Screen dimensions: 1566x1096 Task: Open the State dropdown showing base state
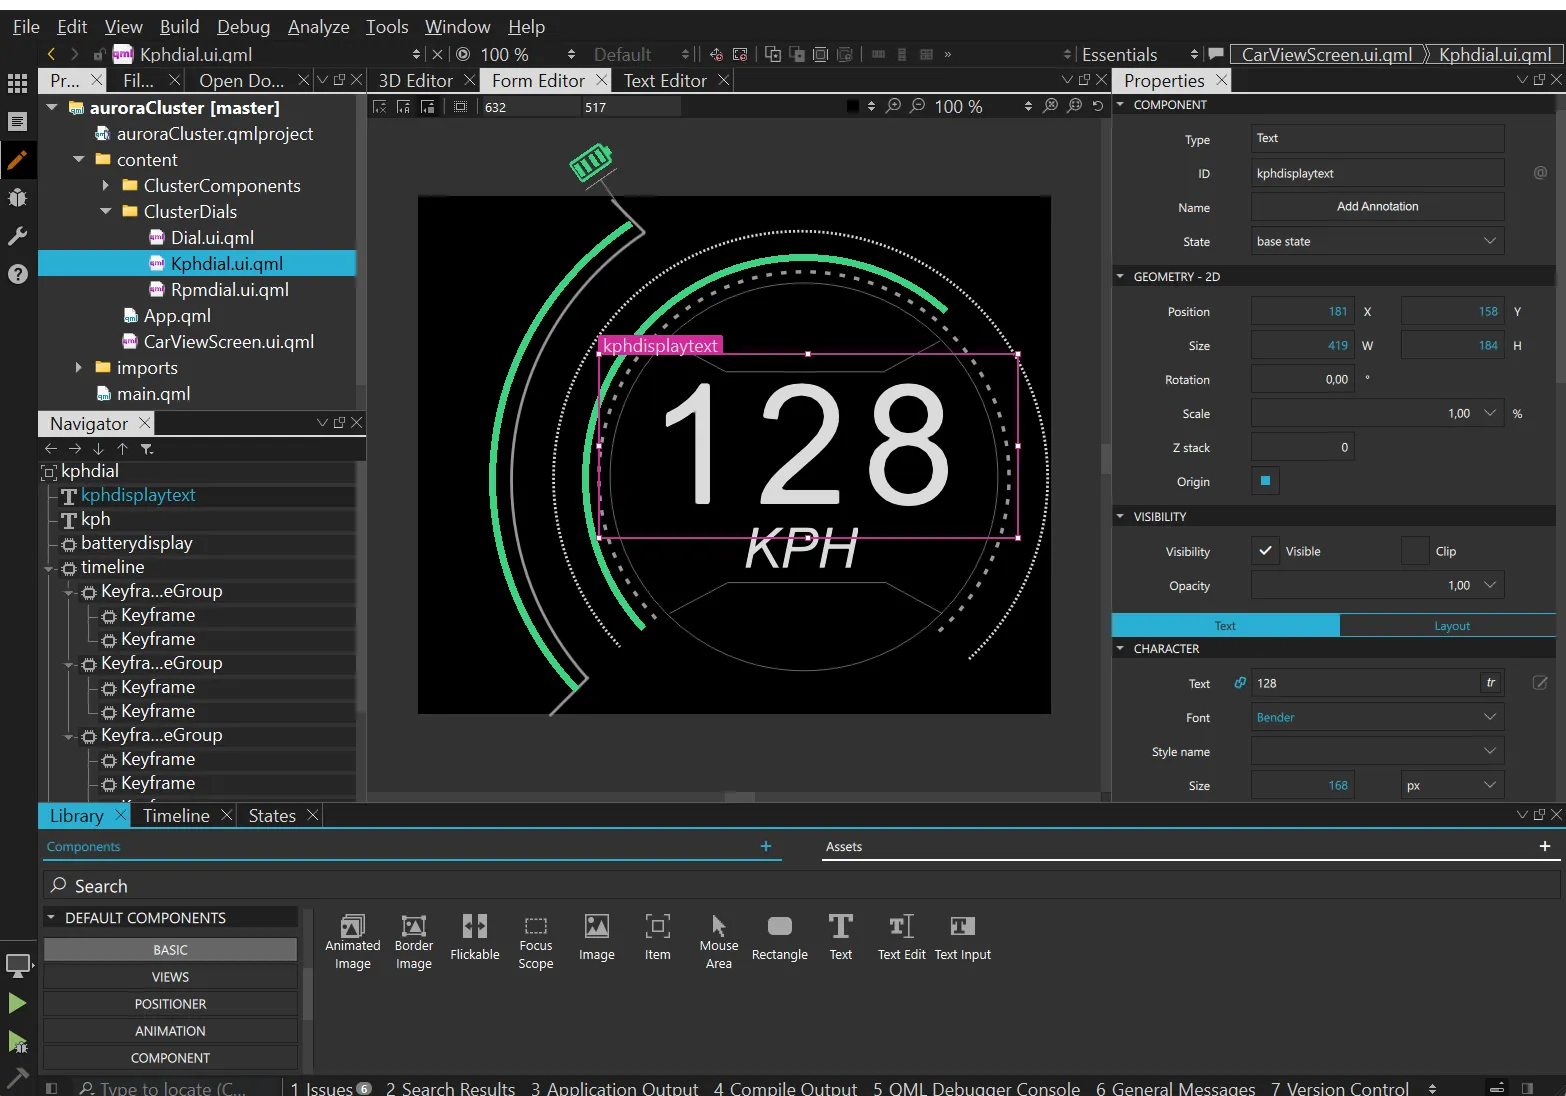click(1376, 241)
